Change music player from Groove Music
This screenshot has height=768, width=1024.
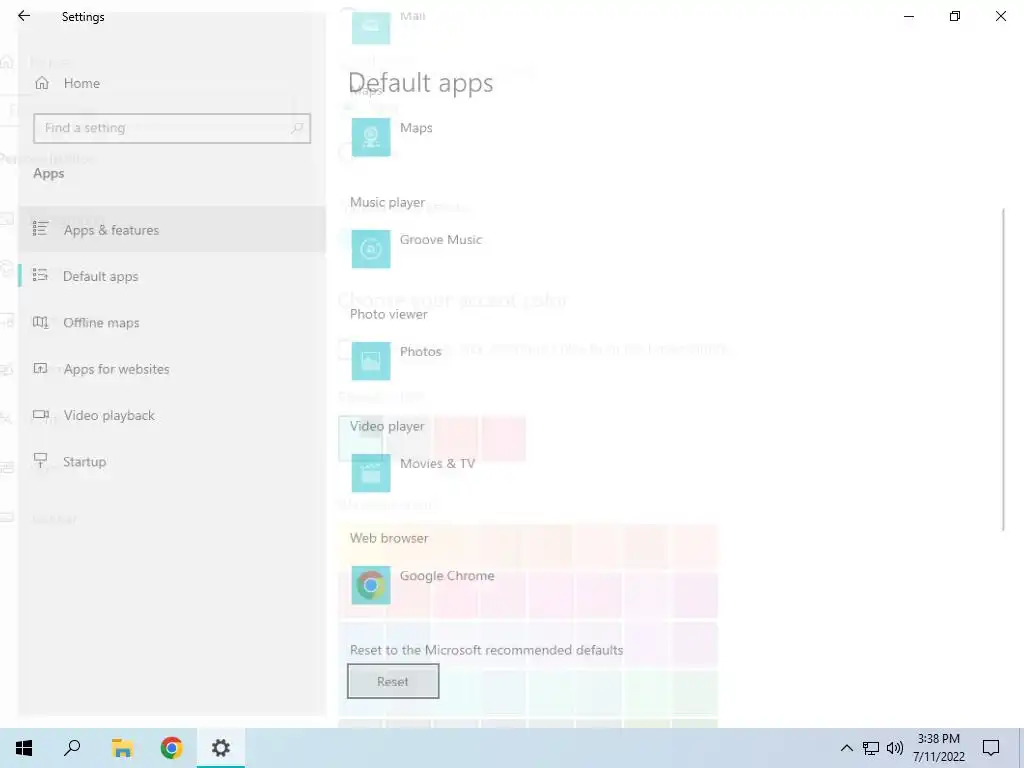371,249
